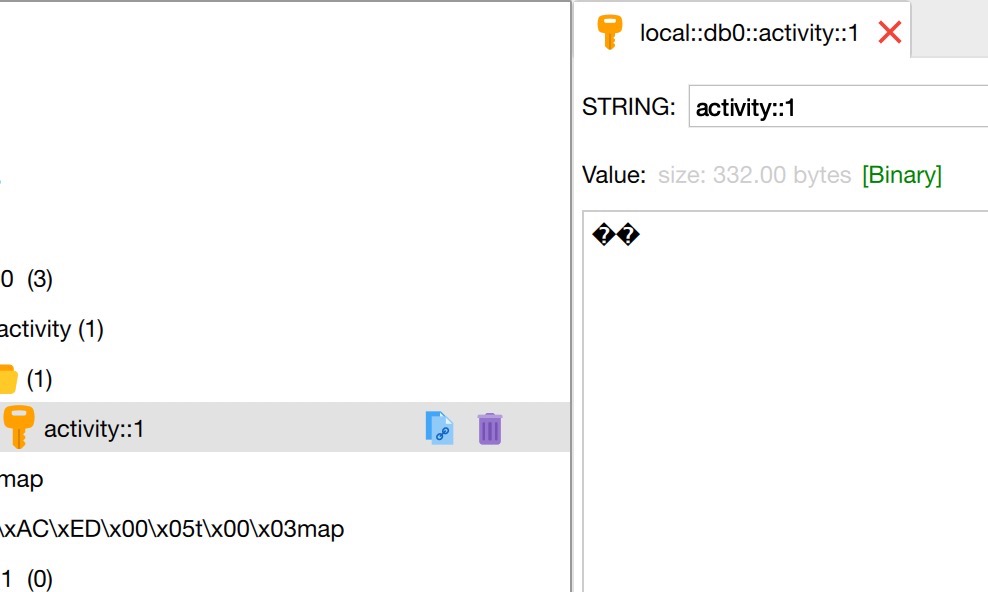988x592 pixels.
Task: Copy the activity::1 key name
Action: pyautogui.click(x=439, y=428)
